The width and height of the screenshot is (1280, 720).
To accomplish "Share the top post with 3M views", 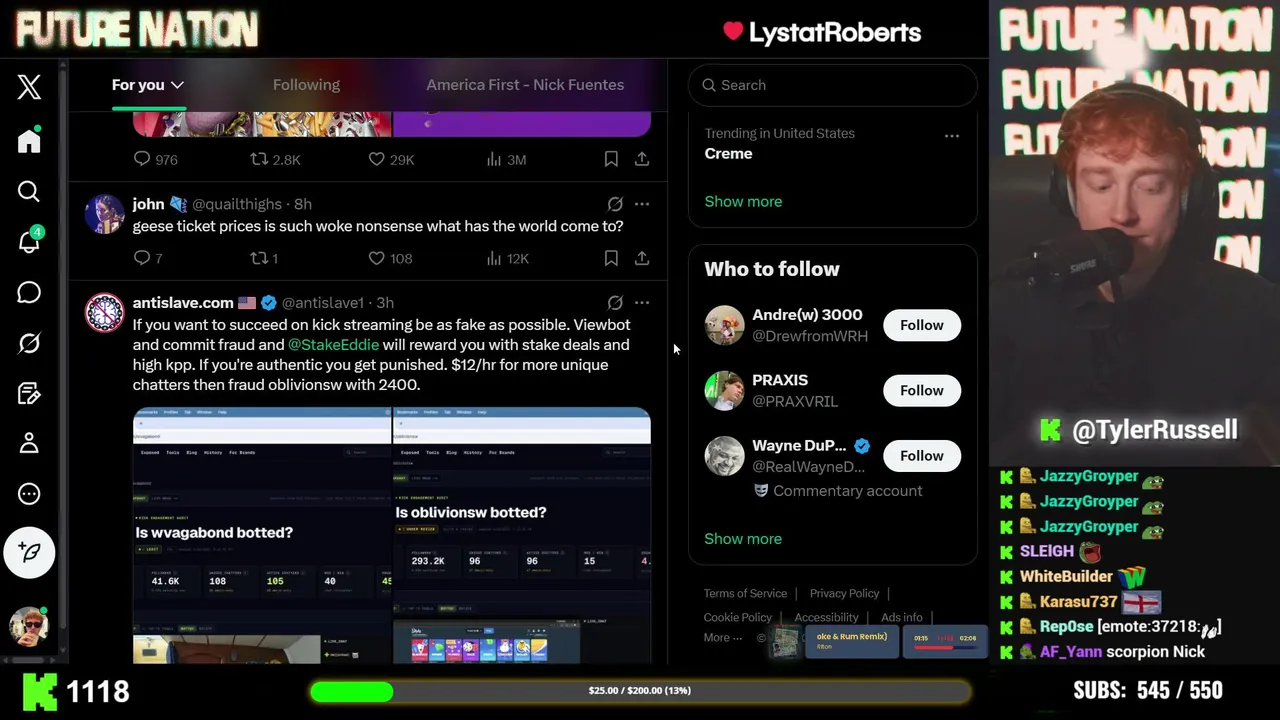I will pyautogui.click(x=642, y=159).
